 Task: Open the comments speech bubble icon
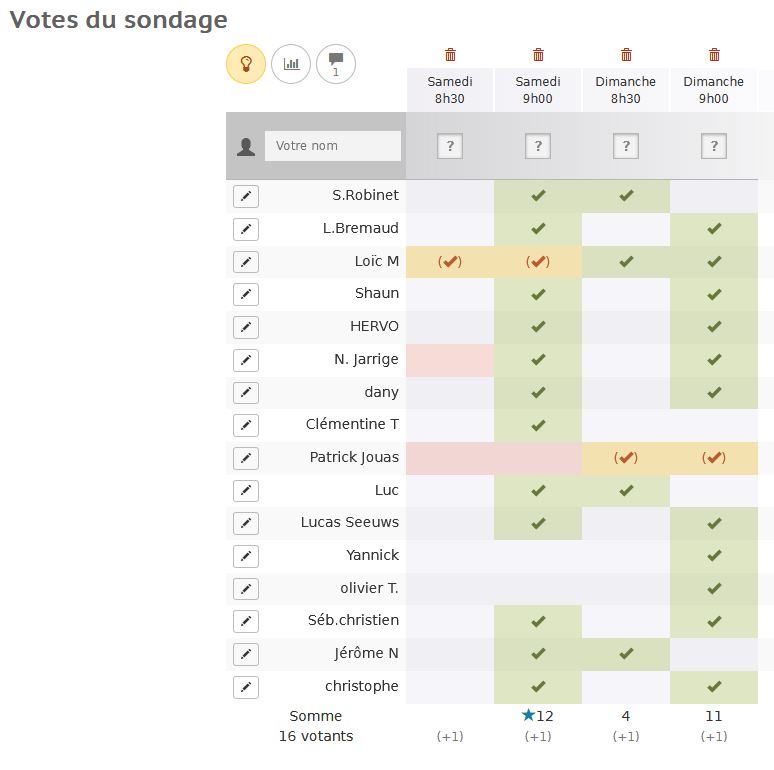pos(336,64)
